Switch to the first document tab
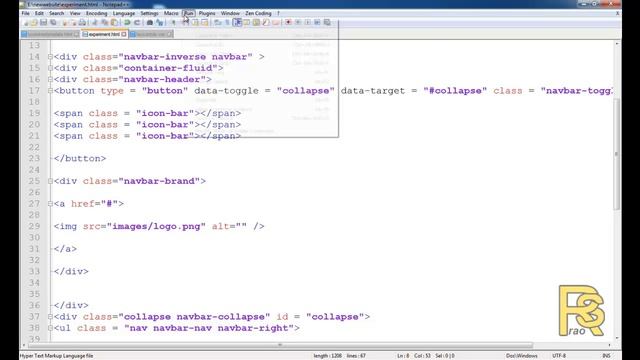Viewport: 640px width, 360px height. tap(51, 34)
